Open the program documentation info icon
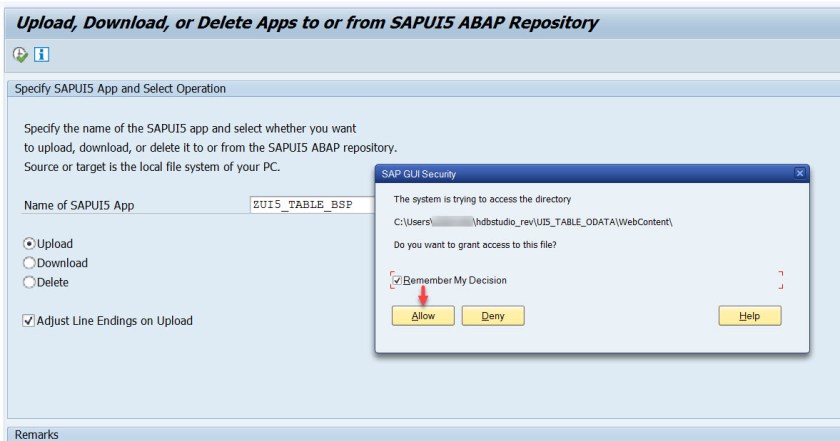Screen dimensions: 840x441 [x=42, y=54]
